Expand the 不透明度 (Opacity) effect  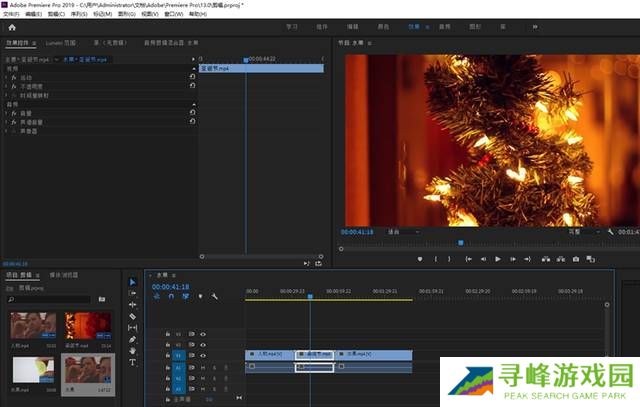tap(8, 85)
